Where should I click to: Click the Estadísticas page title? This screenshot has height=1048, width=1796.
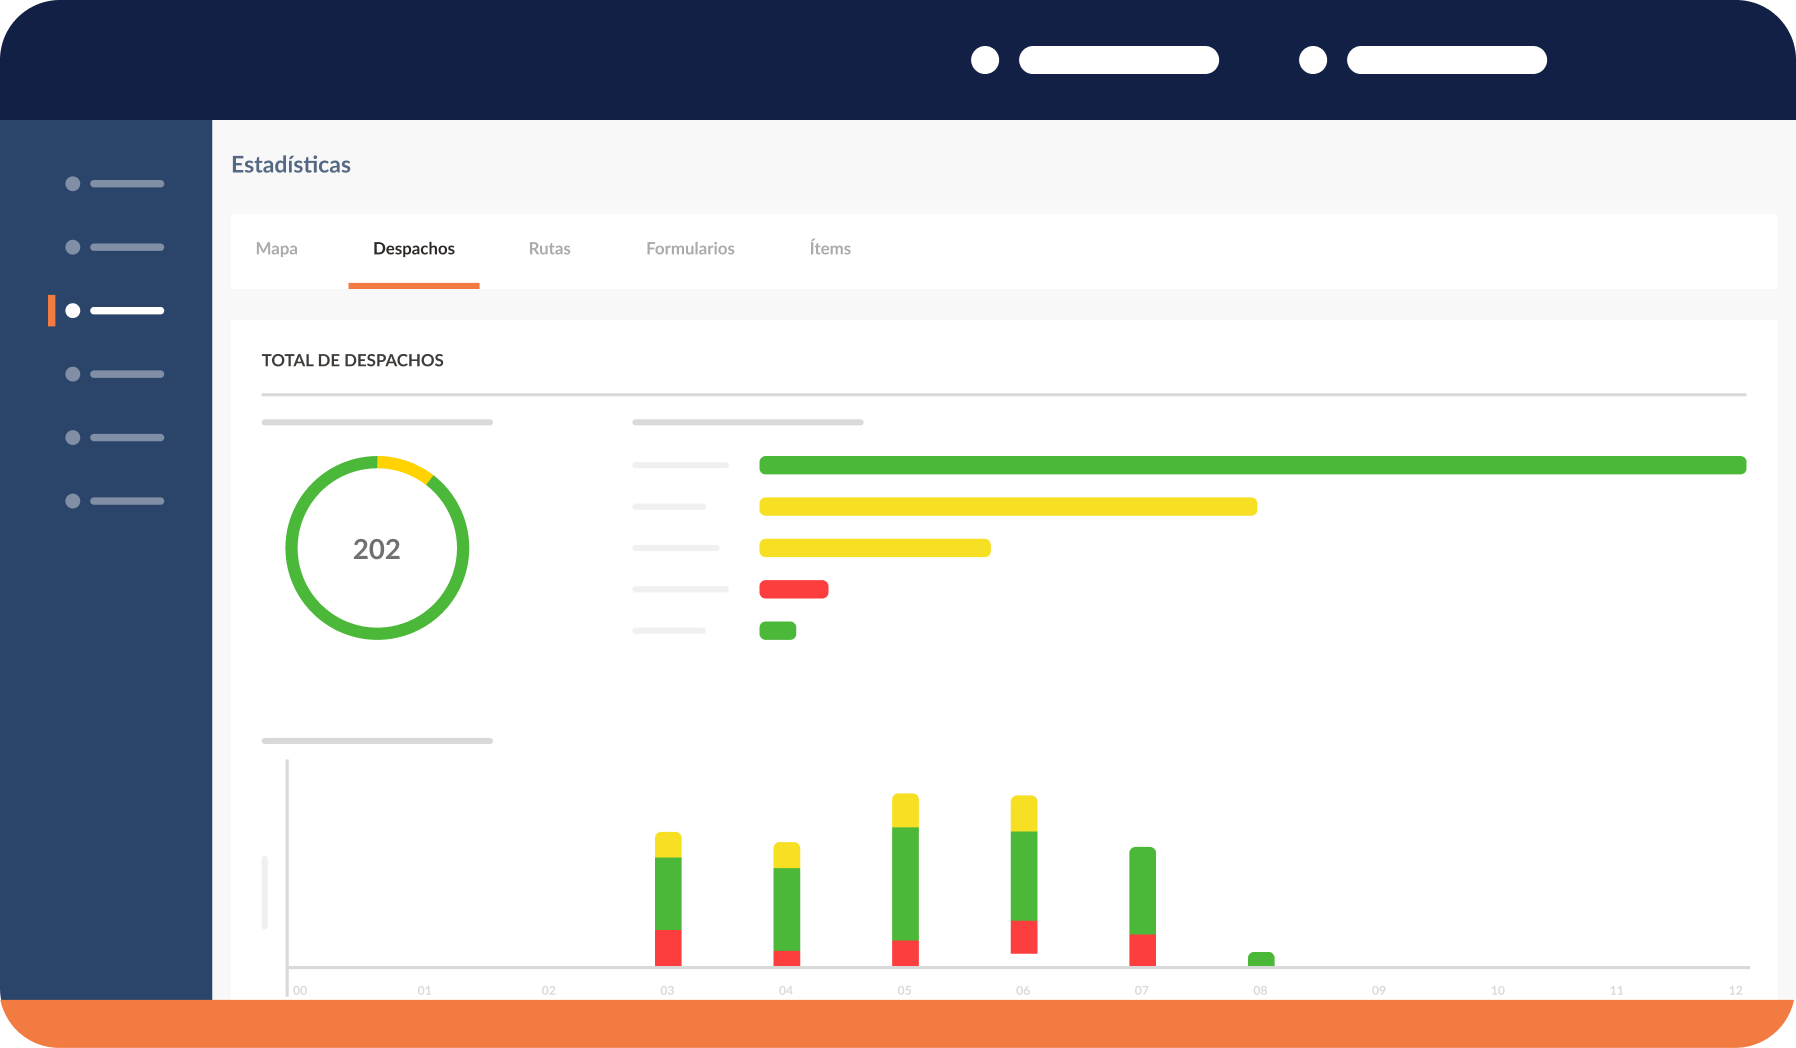[291, 165]
